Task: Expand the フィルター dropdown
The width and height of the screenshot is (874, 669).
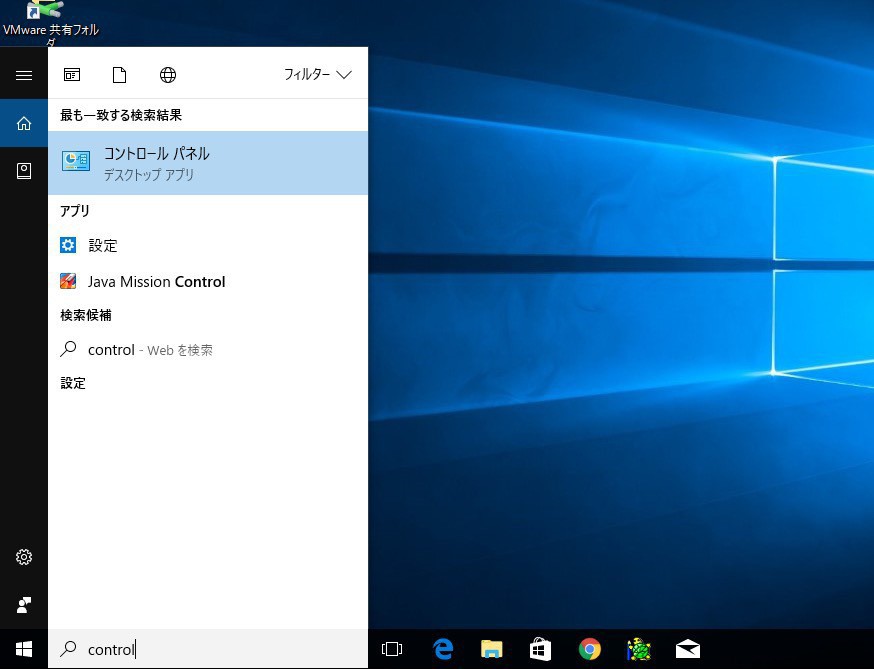Action: 318,75
